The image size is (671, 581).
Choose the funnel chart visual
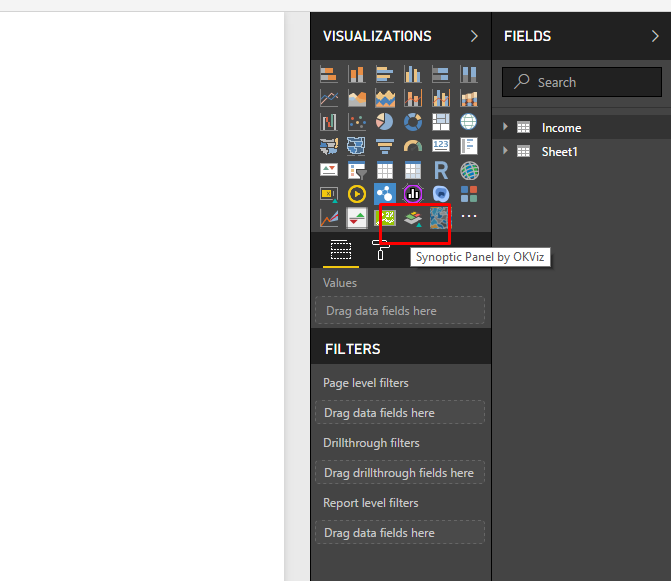point(385,146)
